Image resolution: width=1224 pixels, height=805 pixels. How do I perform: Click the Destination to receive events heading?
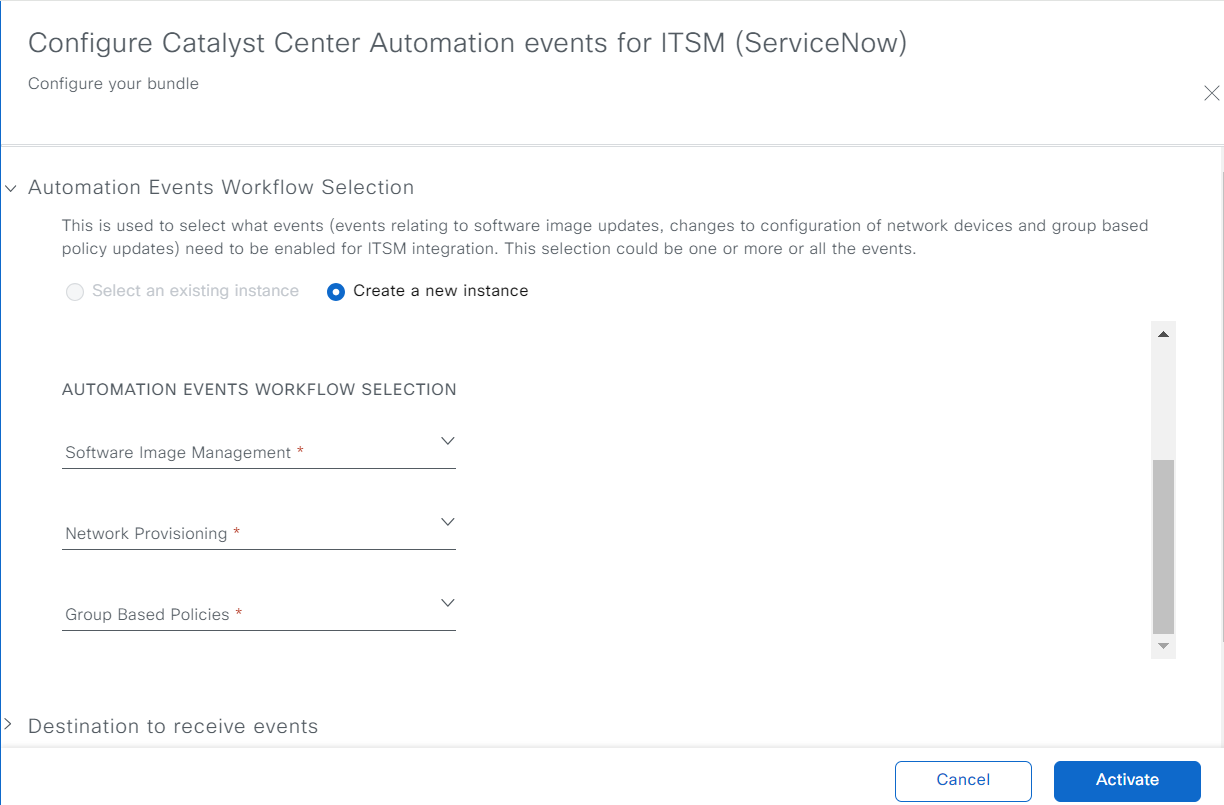[173, 727]
